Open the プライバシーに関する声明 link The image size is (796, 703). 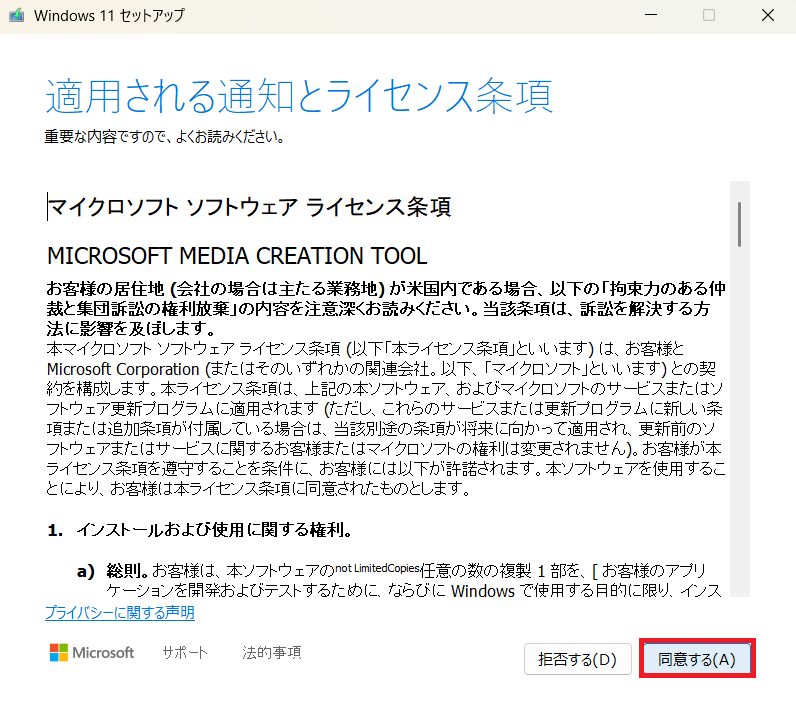120,612
